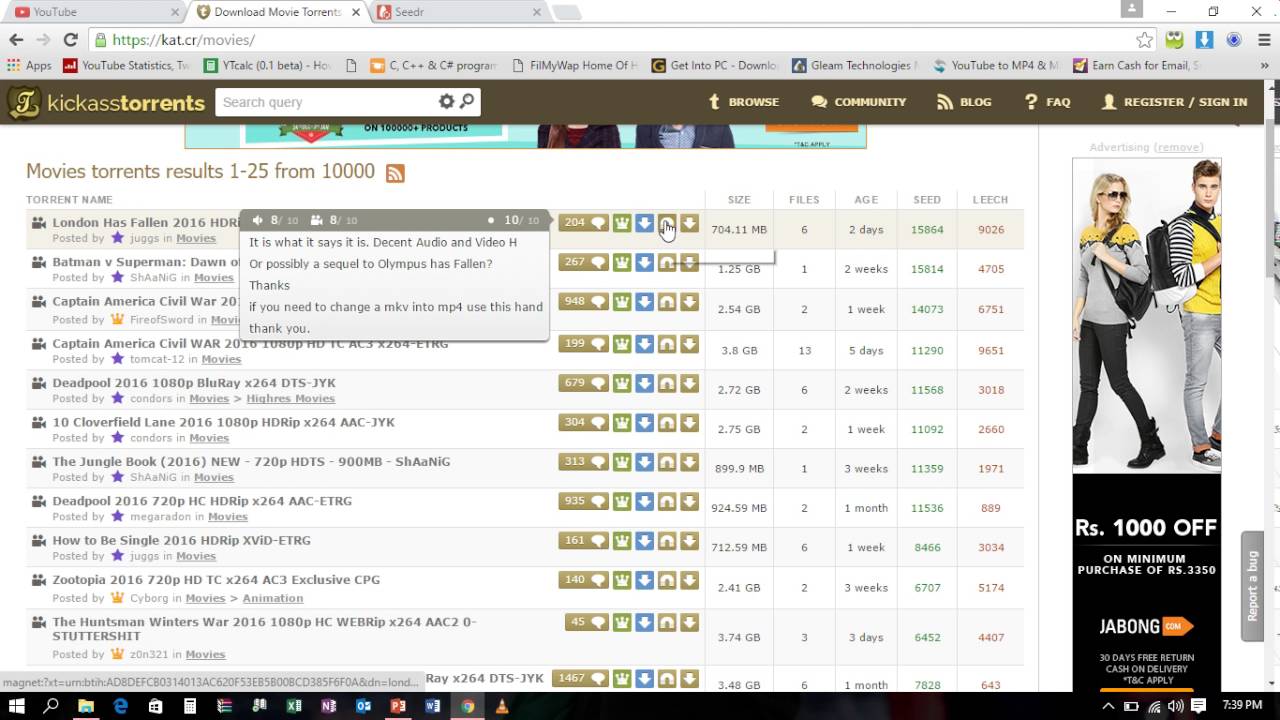
Task: Click the Jabong fashion advertisement
Action: click(x=1147, y=424)
